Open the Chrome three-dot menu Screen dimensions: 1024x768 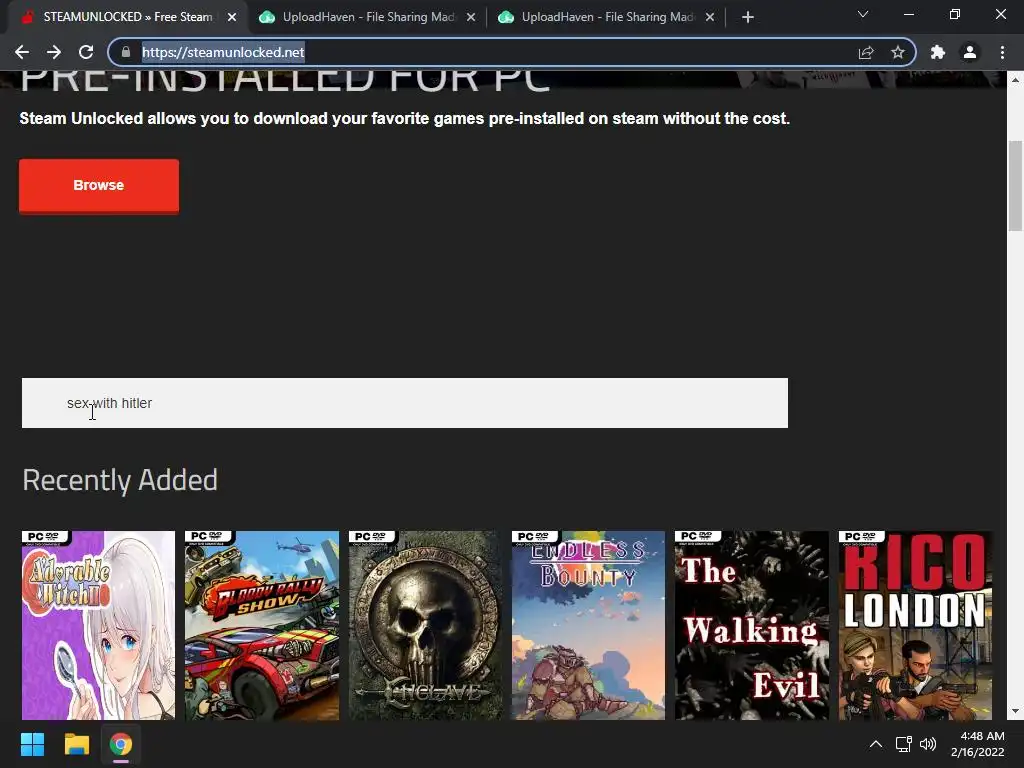point(1002,52)
